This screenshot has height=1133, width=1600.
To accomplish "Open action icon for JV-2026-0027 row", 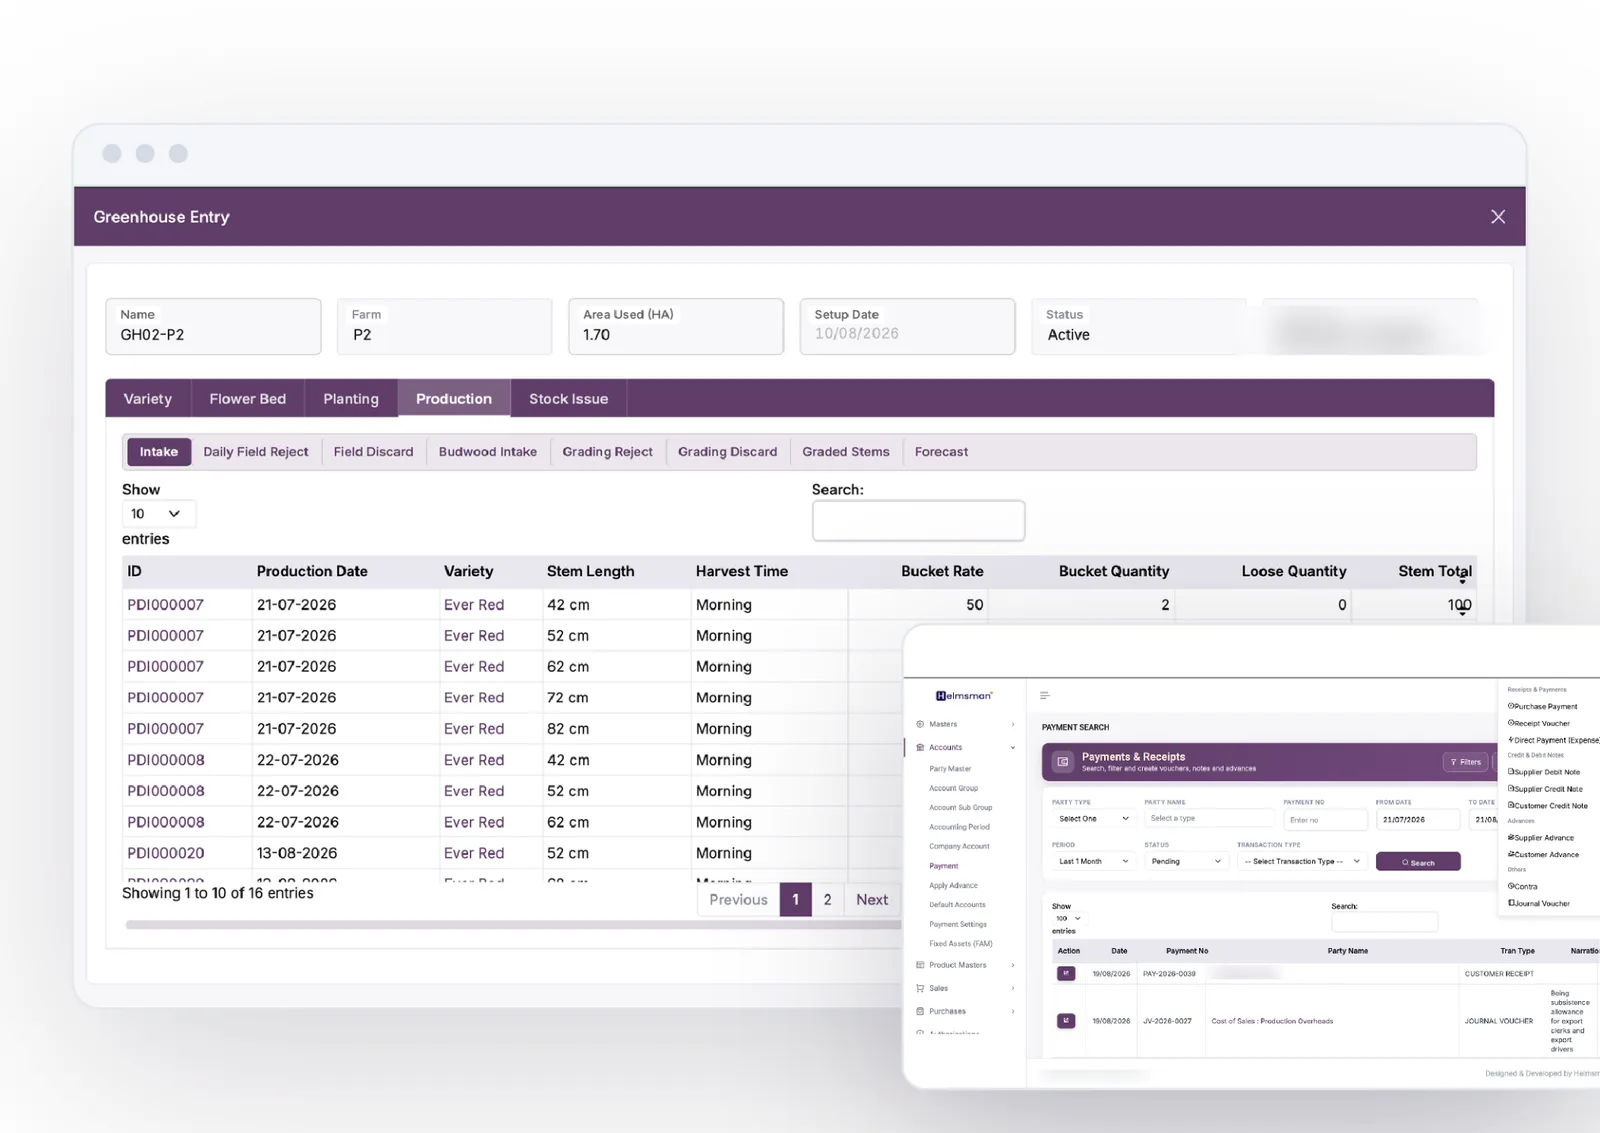I will pyautogui.click(x=1066, y=1021).
